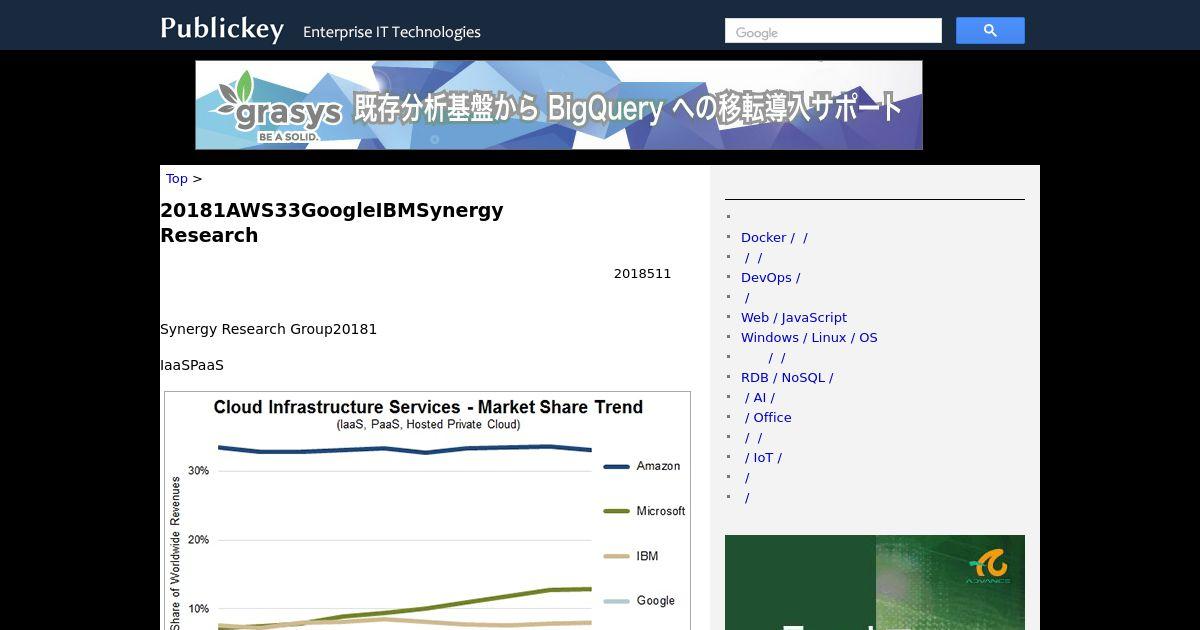1200x630 pixels.
Task: Go to the Top breadcrumb link
Action: pos(177,178)
